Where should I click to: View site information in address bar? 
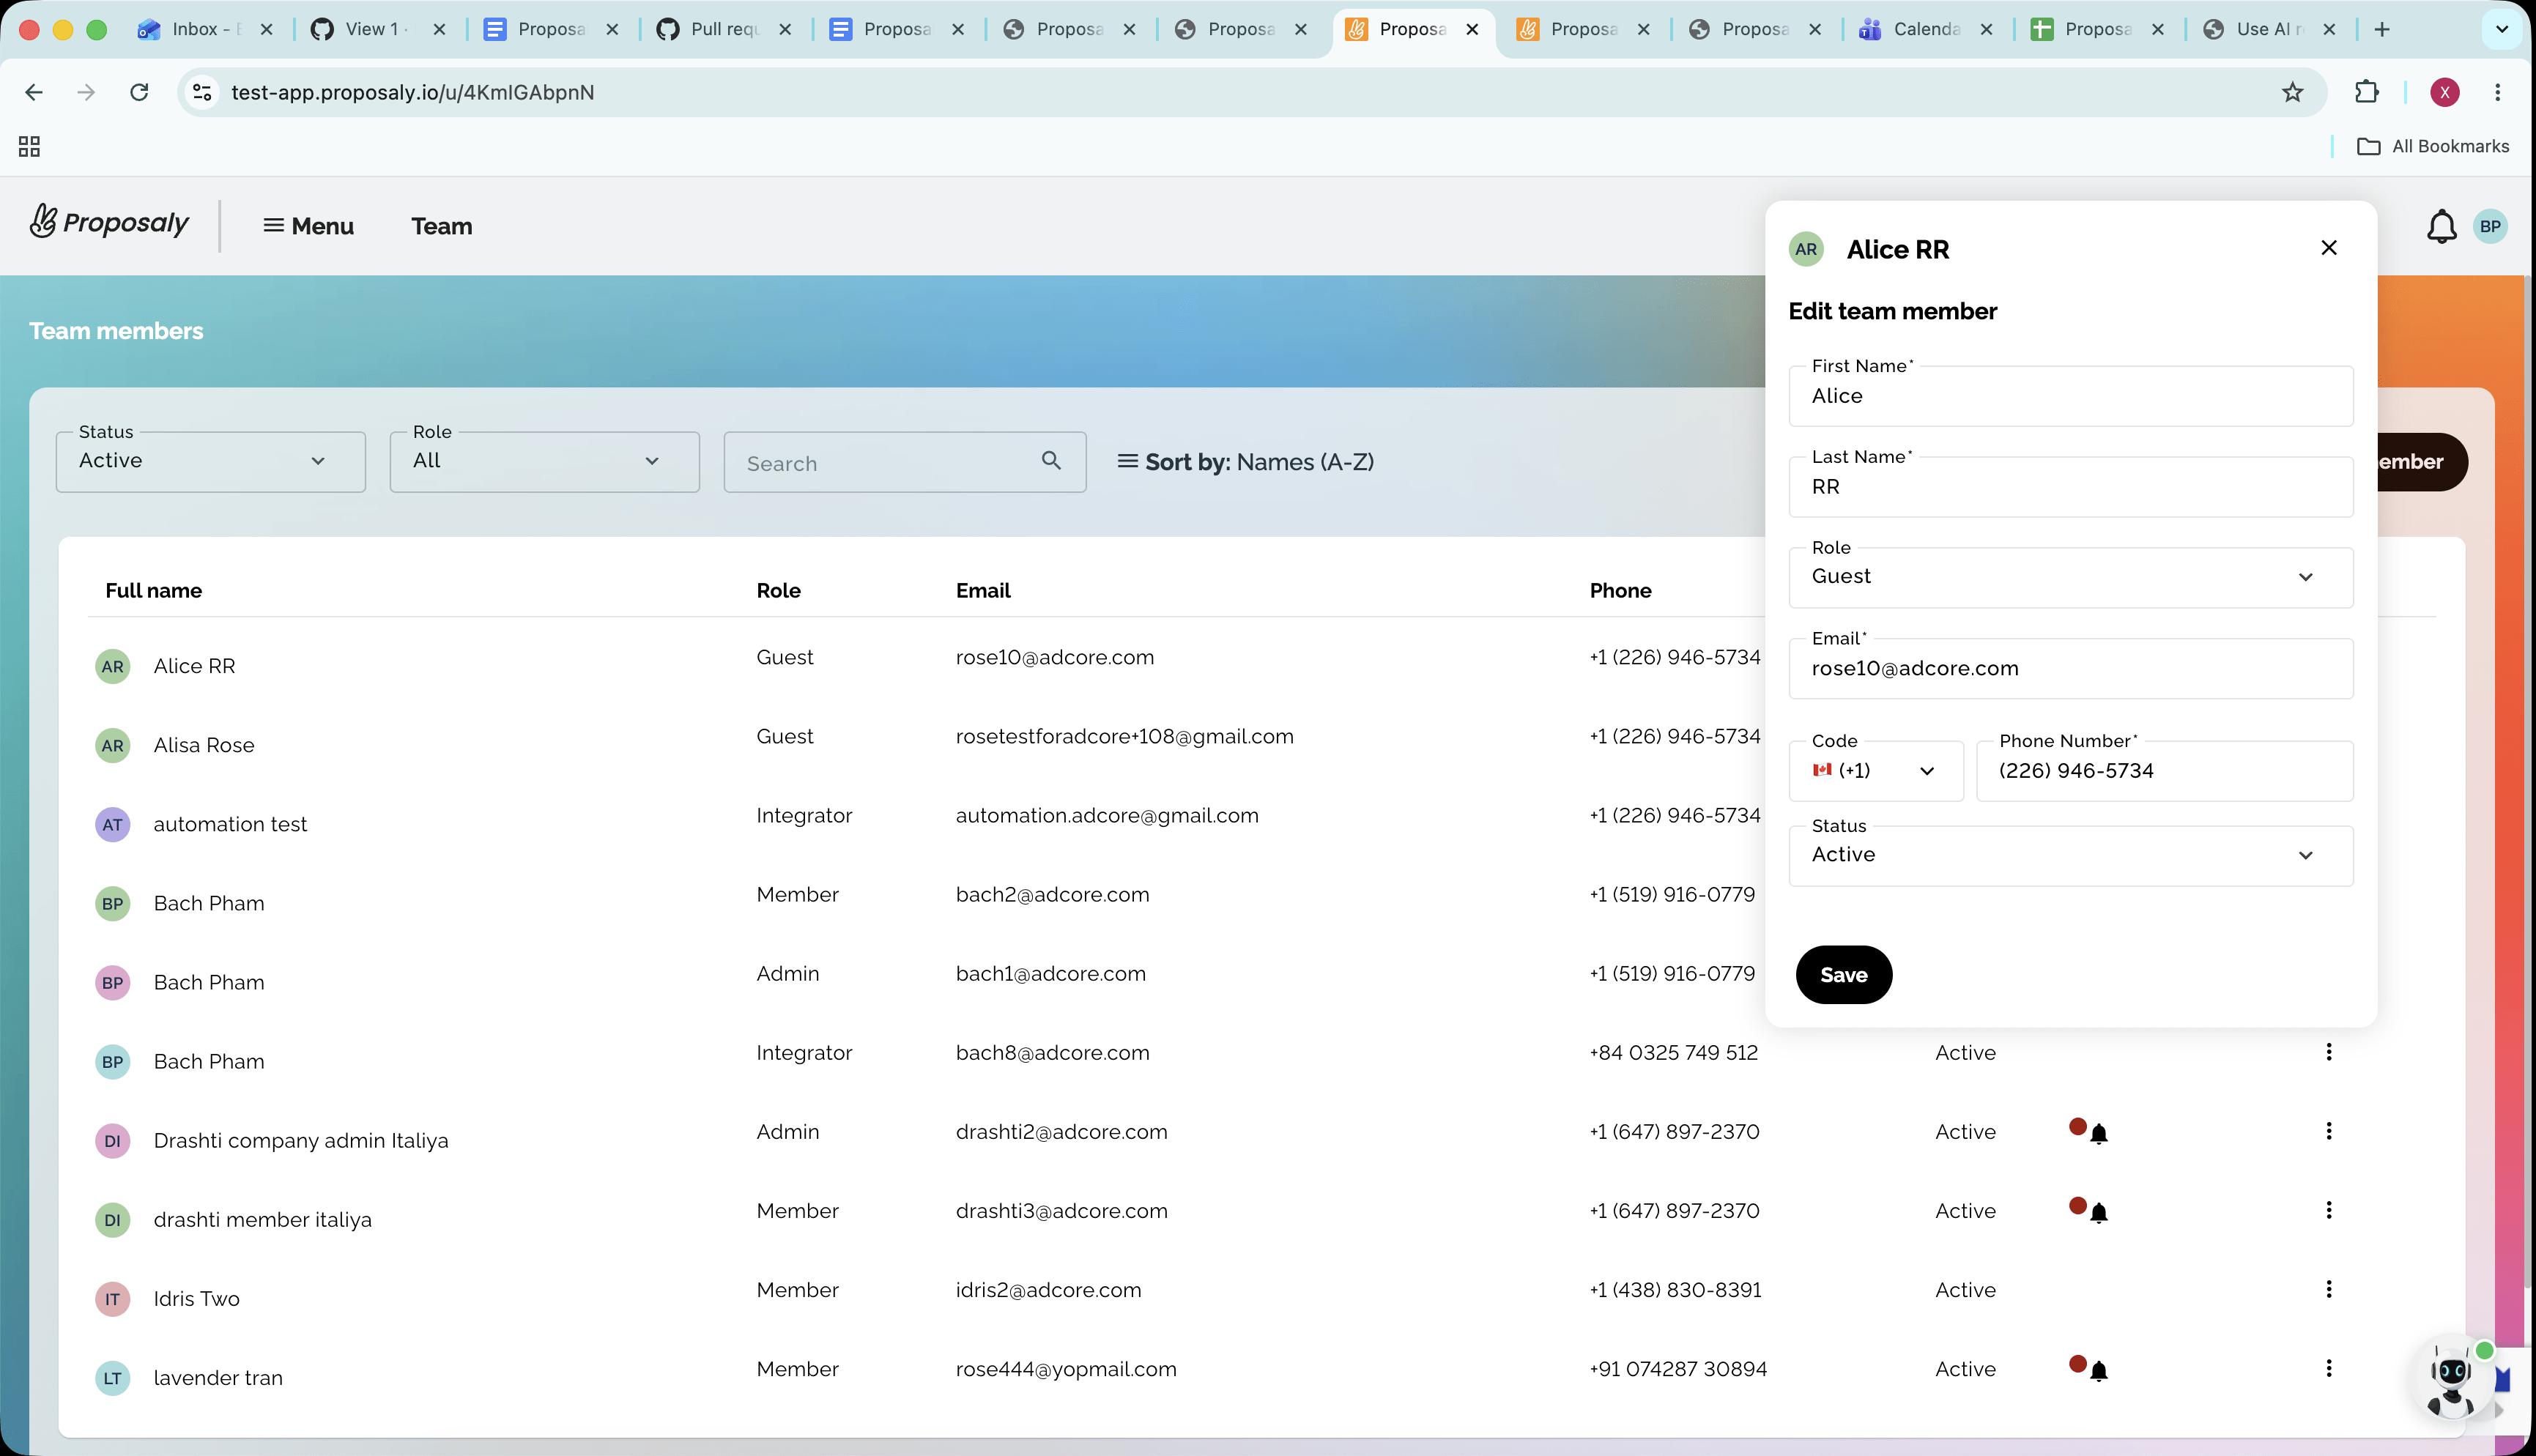[x=202, y=92]
